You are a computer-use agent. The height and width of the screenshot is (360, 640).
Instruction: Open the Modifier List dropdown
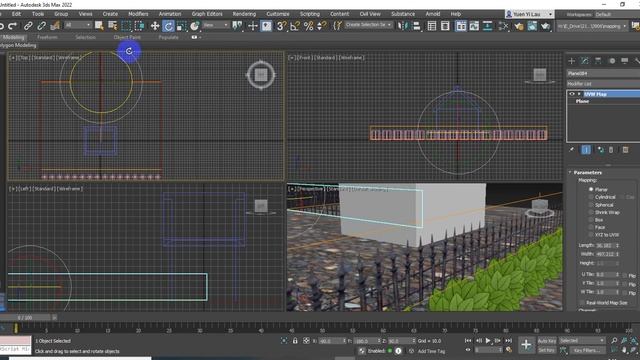point(603,84)
